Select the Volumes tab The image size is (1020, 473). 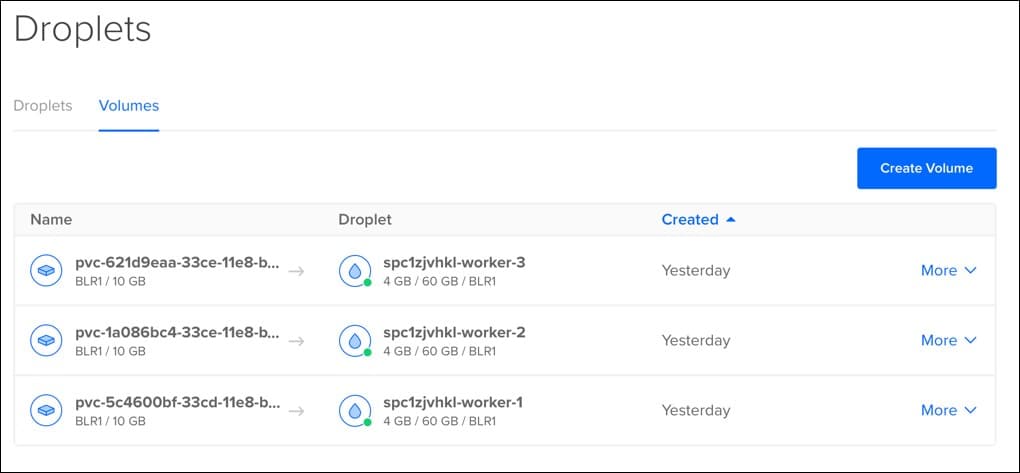[x=129, y=105]
